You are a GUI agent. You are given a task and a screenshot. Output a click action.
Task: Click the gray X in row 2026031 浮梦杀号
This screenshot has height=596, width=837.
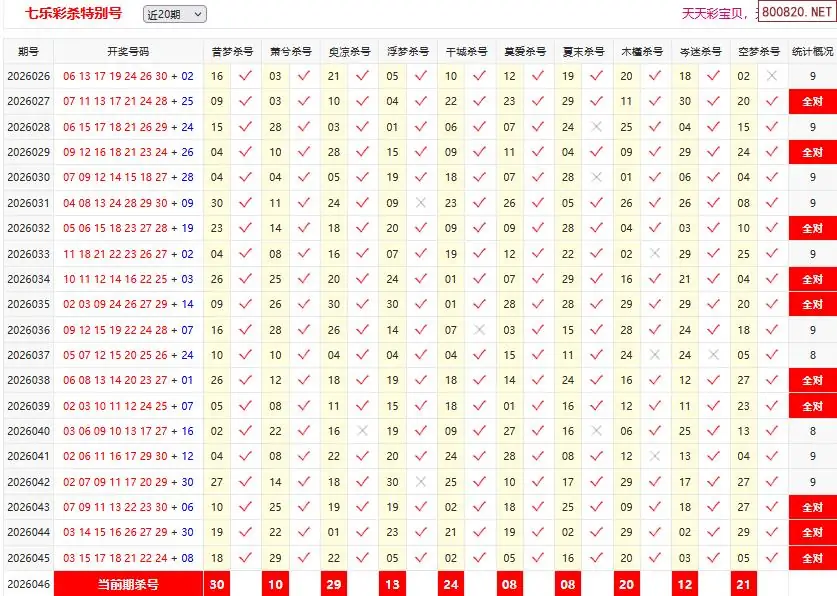point(421,203)
